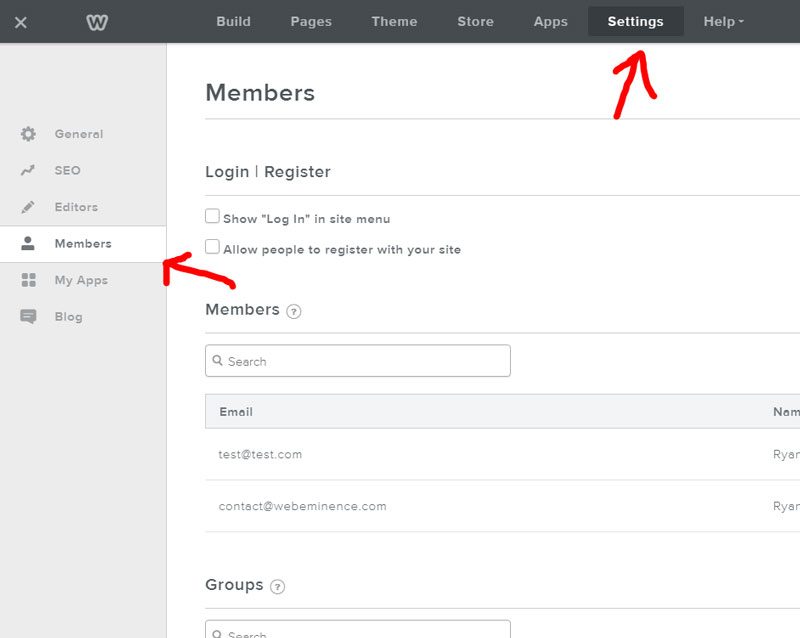Select the SEO sidebar icon
Image resolution: width=800 pixels, height=638 pixels.
coord(29,170)
